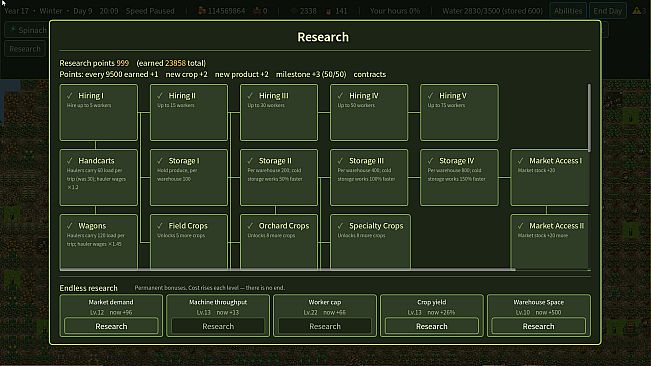Research the Warehouse Space upgrade
The width and height of the screenshot is (651, 366).
click(538, 327)
